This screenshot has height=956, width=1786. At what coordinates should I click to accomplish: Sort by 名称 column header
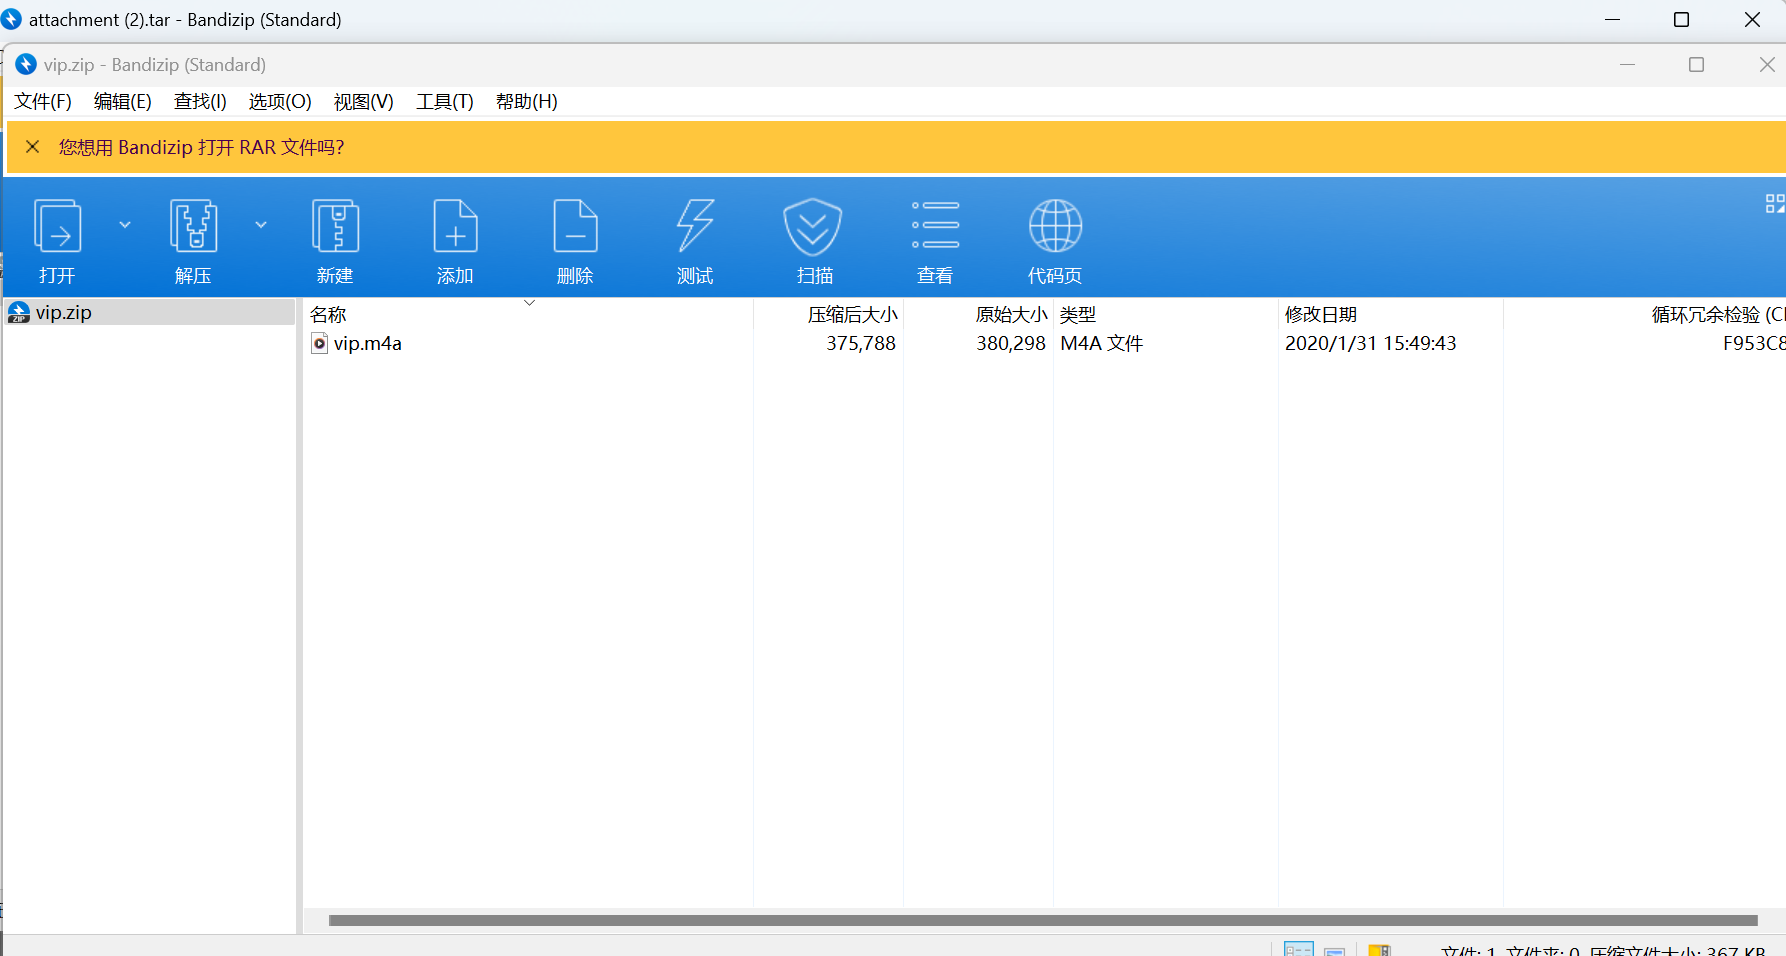328,315
